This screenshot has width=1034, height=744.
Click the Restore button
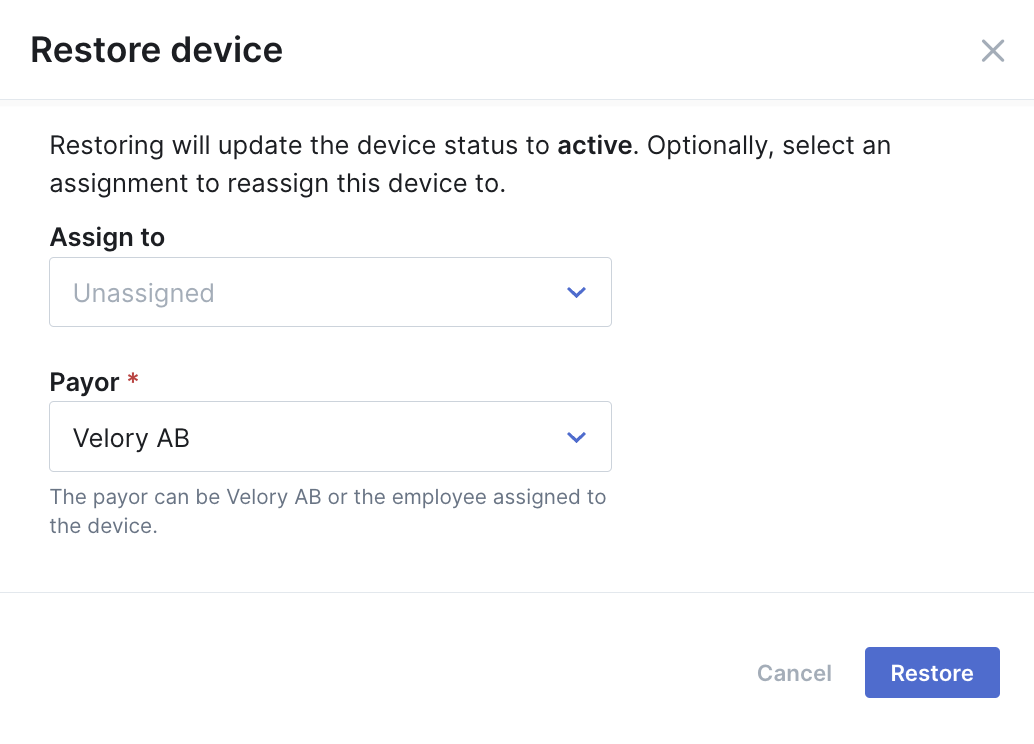pos(932,672)
